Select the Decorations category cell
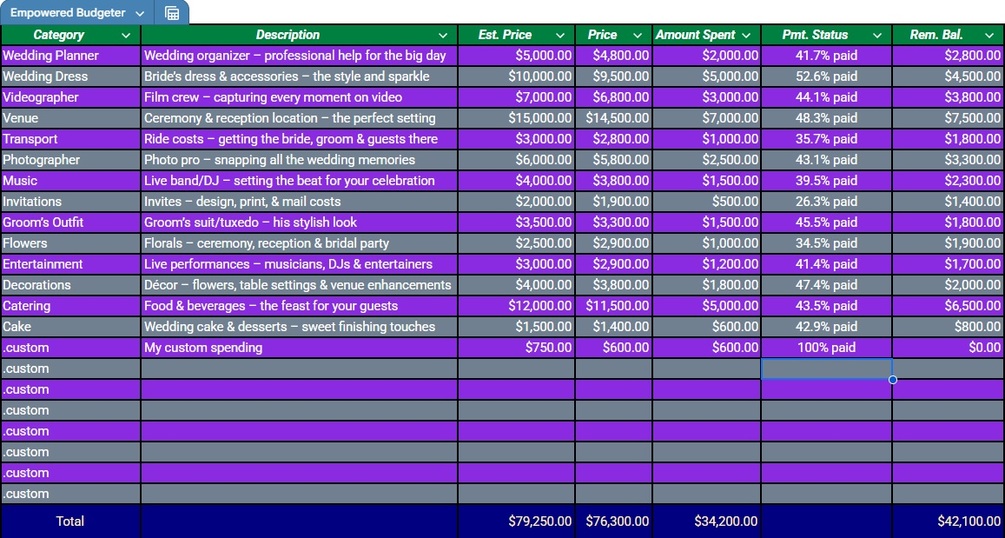Image resolution: width=1005 pixels, height=538 pixels. pyautogui.click(x=71, y=285)
